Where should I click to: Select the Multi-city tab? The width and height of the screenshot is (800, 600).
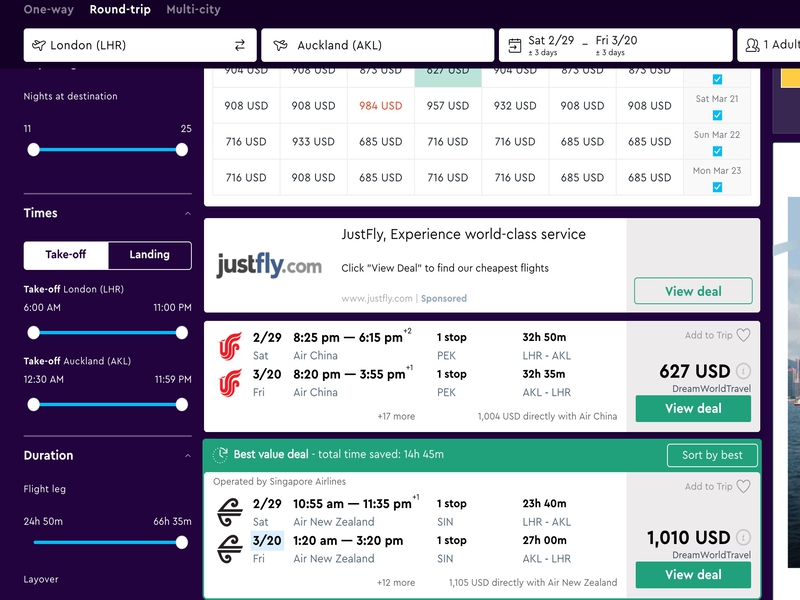pyautogui.click(x=193, y=10)
